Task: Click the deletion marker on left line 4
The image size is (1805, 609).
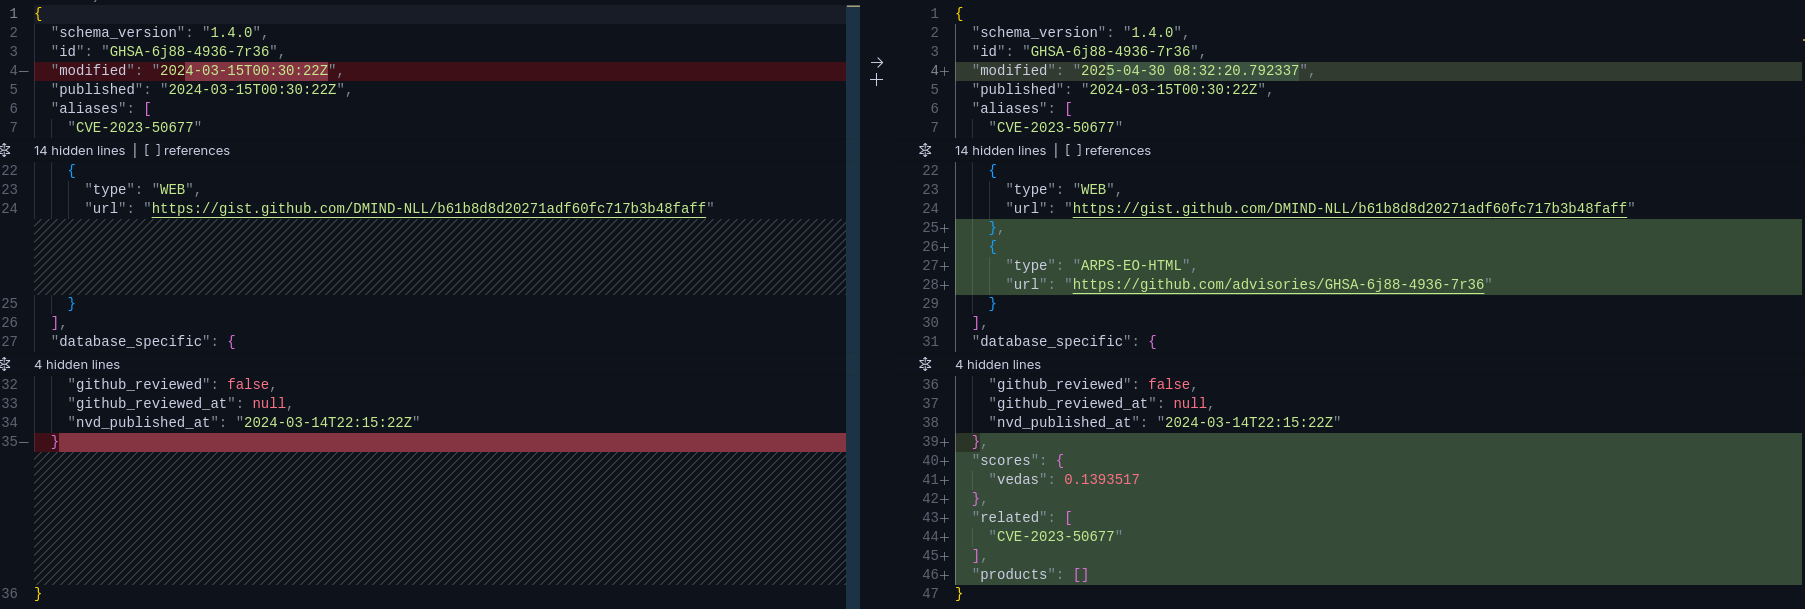Action: tap(24, 71)
